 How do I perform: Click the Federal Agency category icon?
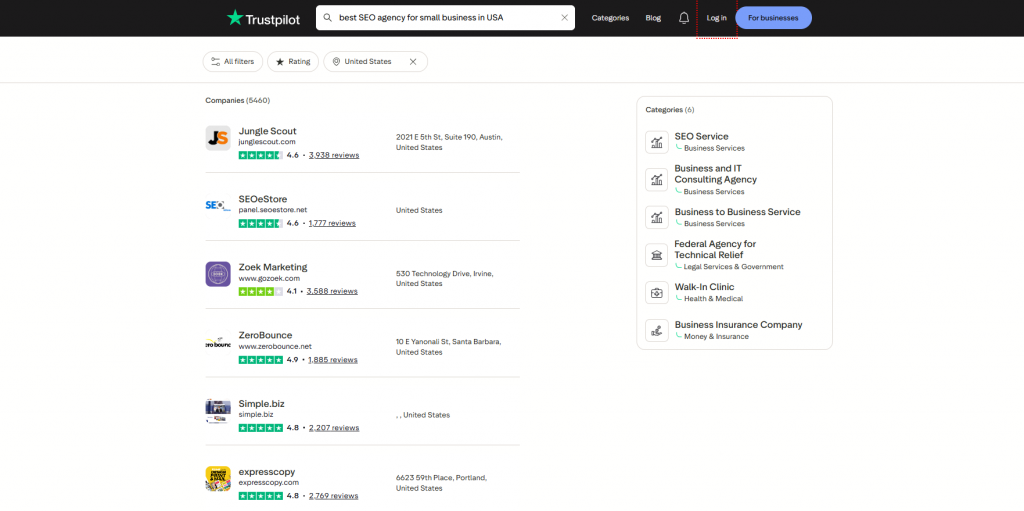tap(657, 255)
